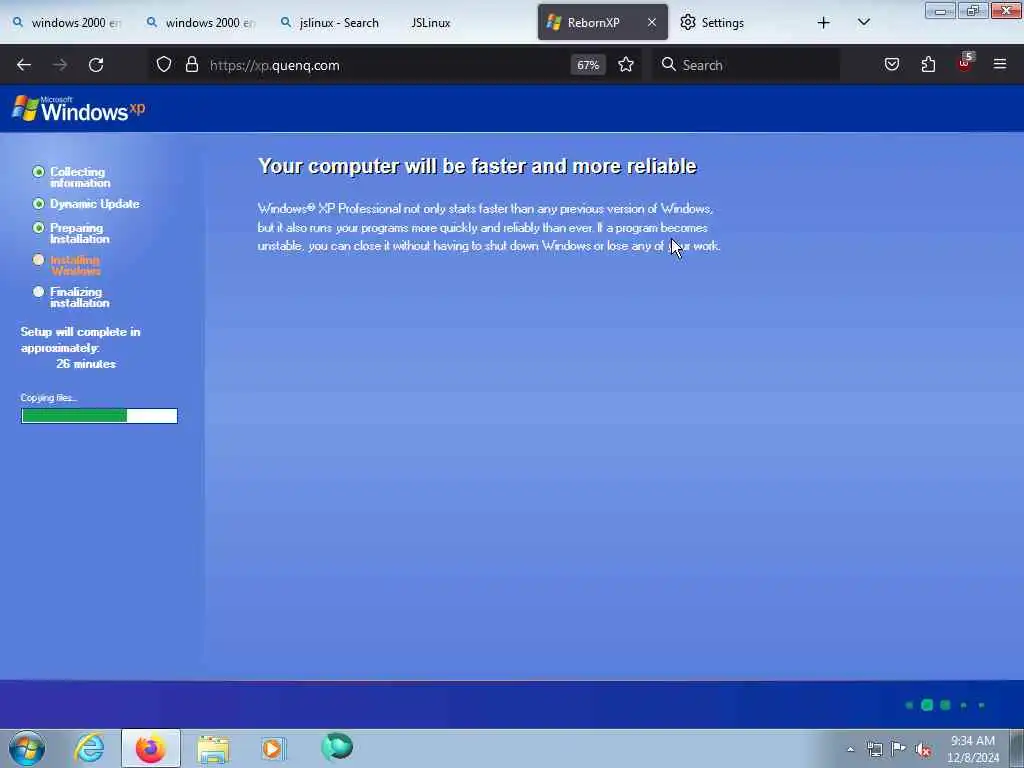This screenshot has height=768, width=1024.
Task: Click the muted volume tray icon
Action: click(x=923, y=750)
